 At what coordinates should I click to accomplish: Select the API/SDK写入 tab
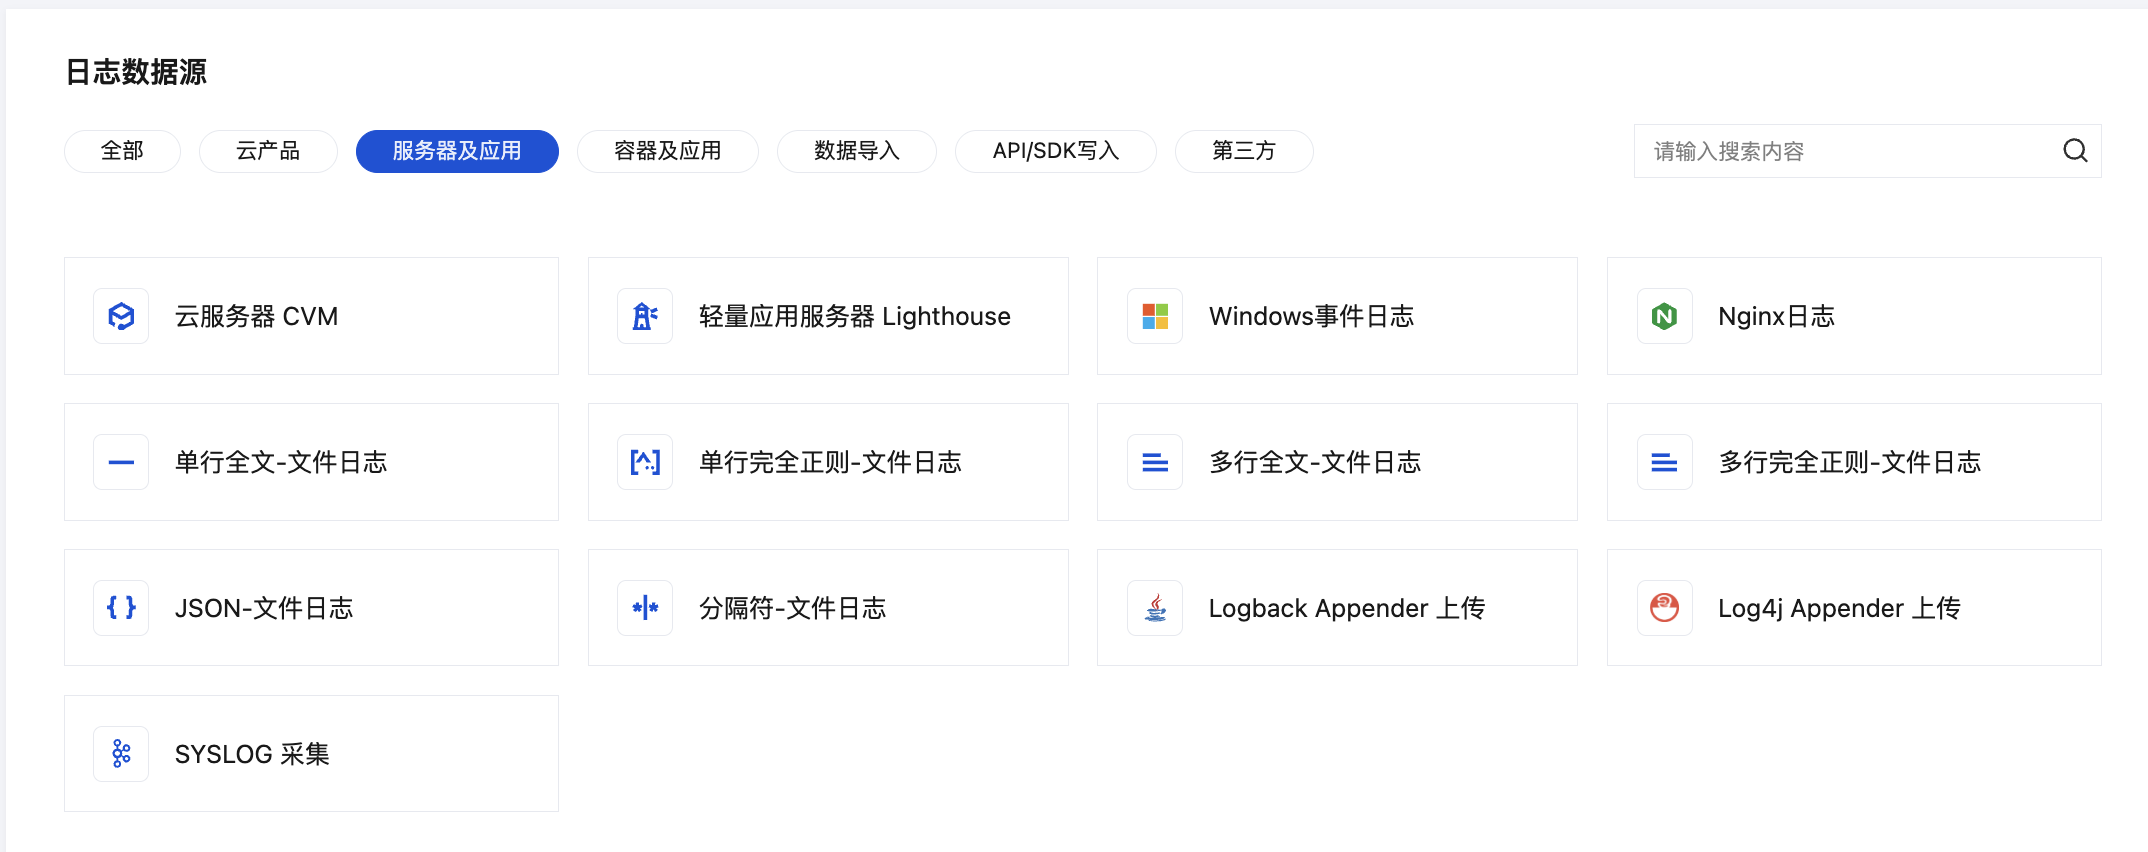tap(1055, 151)
